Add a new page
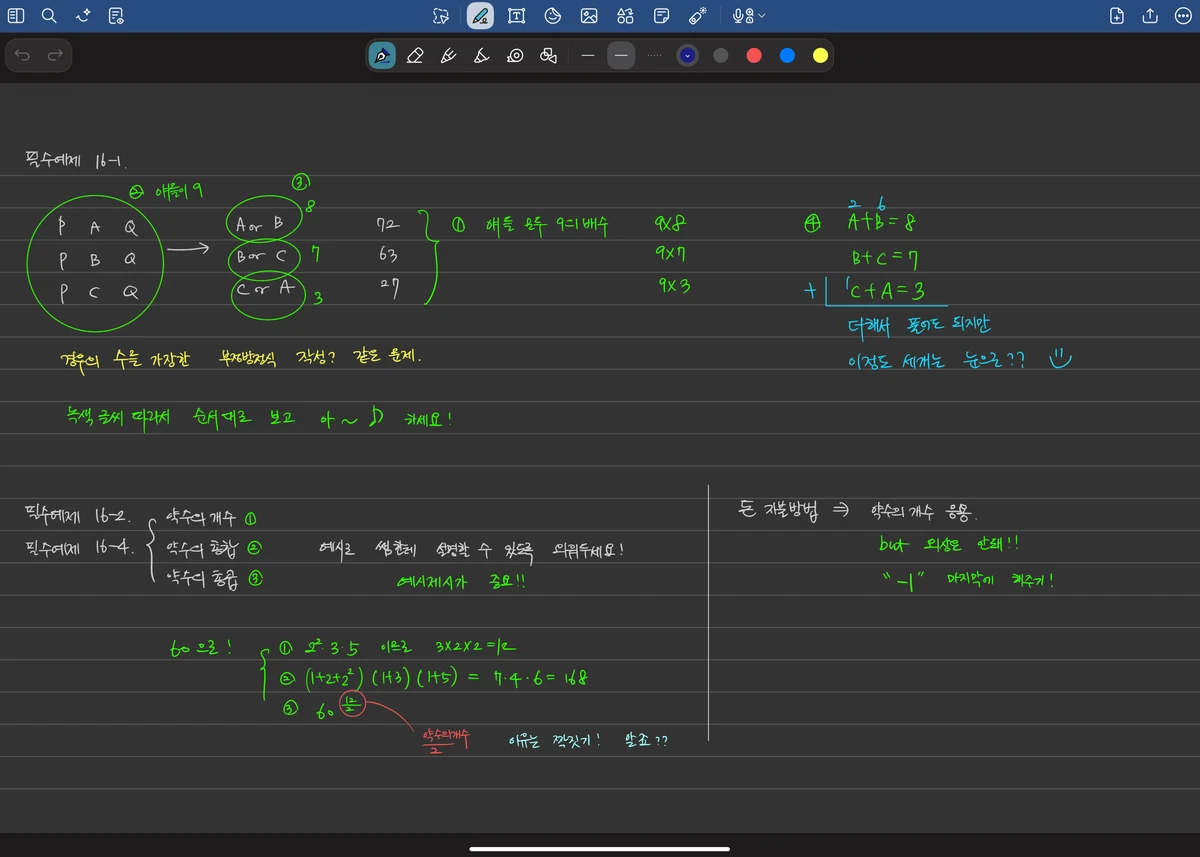 tap(1117, 16)
